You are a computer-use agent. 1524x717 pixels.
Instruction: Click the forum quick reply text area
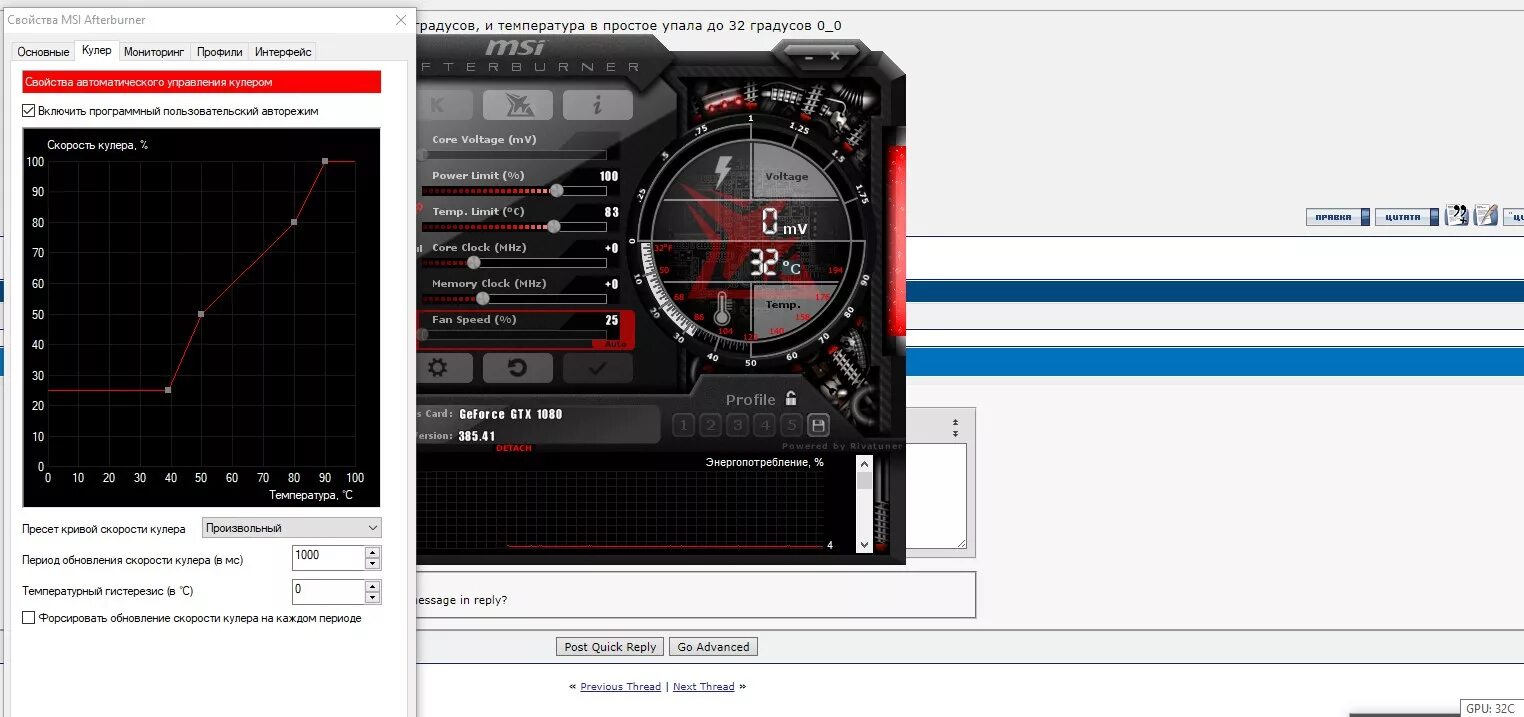pyautogui.click(x=935, y=496)
